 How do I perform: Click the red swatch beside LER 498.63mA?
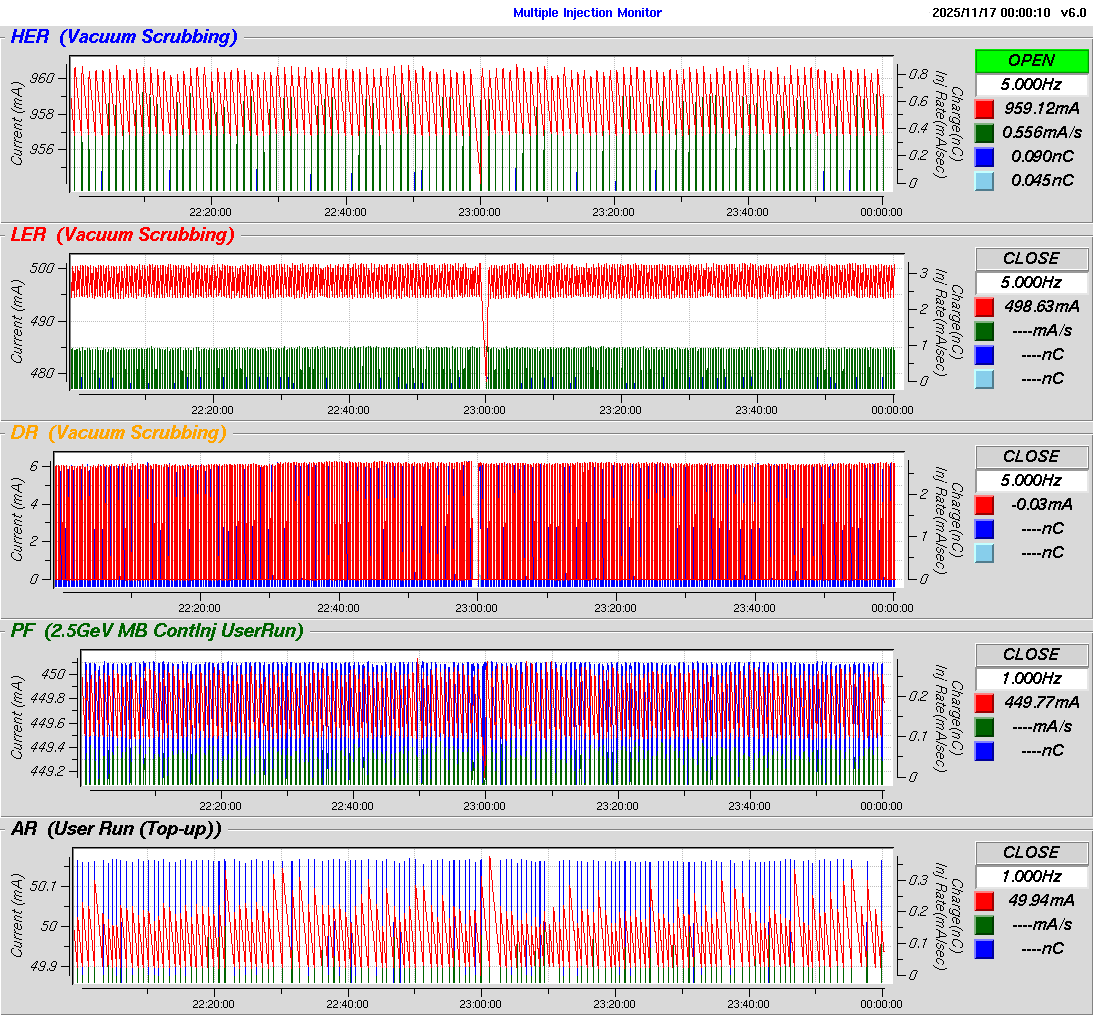pyautogui.click(x=985, y=307)
